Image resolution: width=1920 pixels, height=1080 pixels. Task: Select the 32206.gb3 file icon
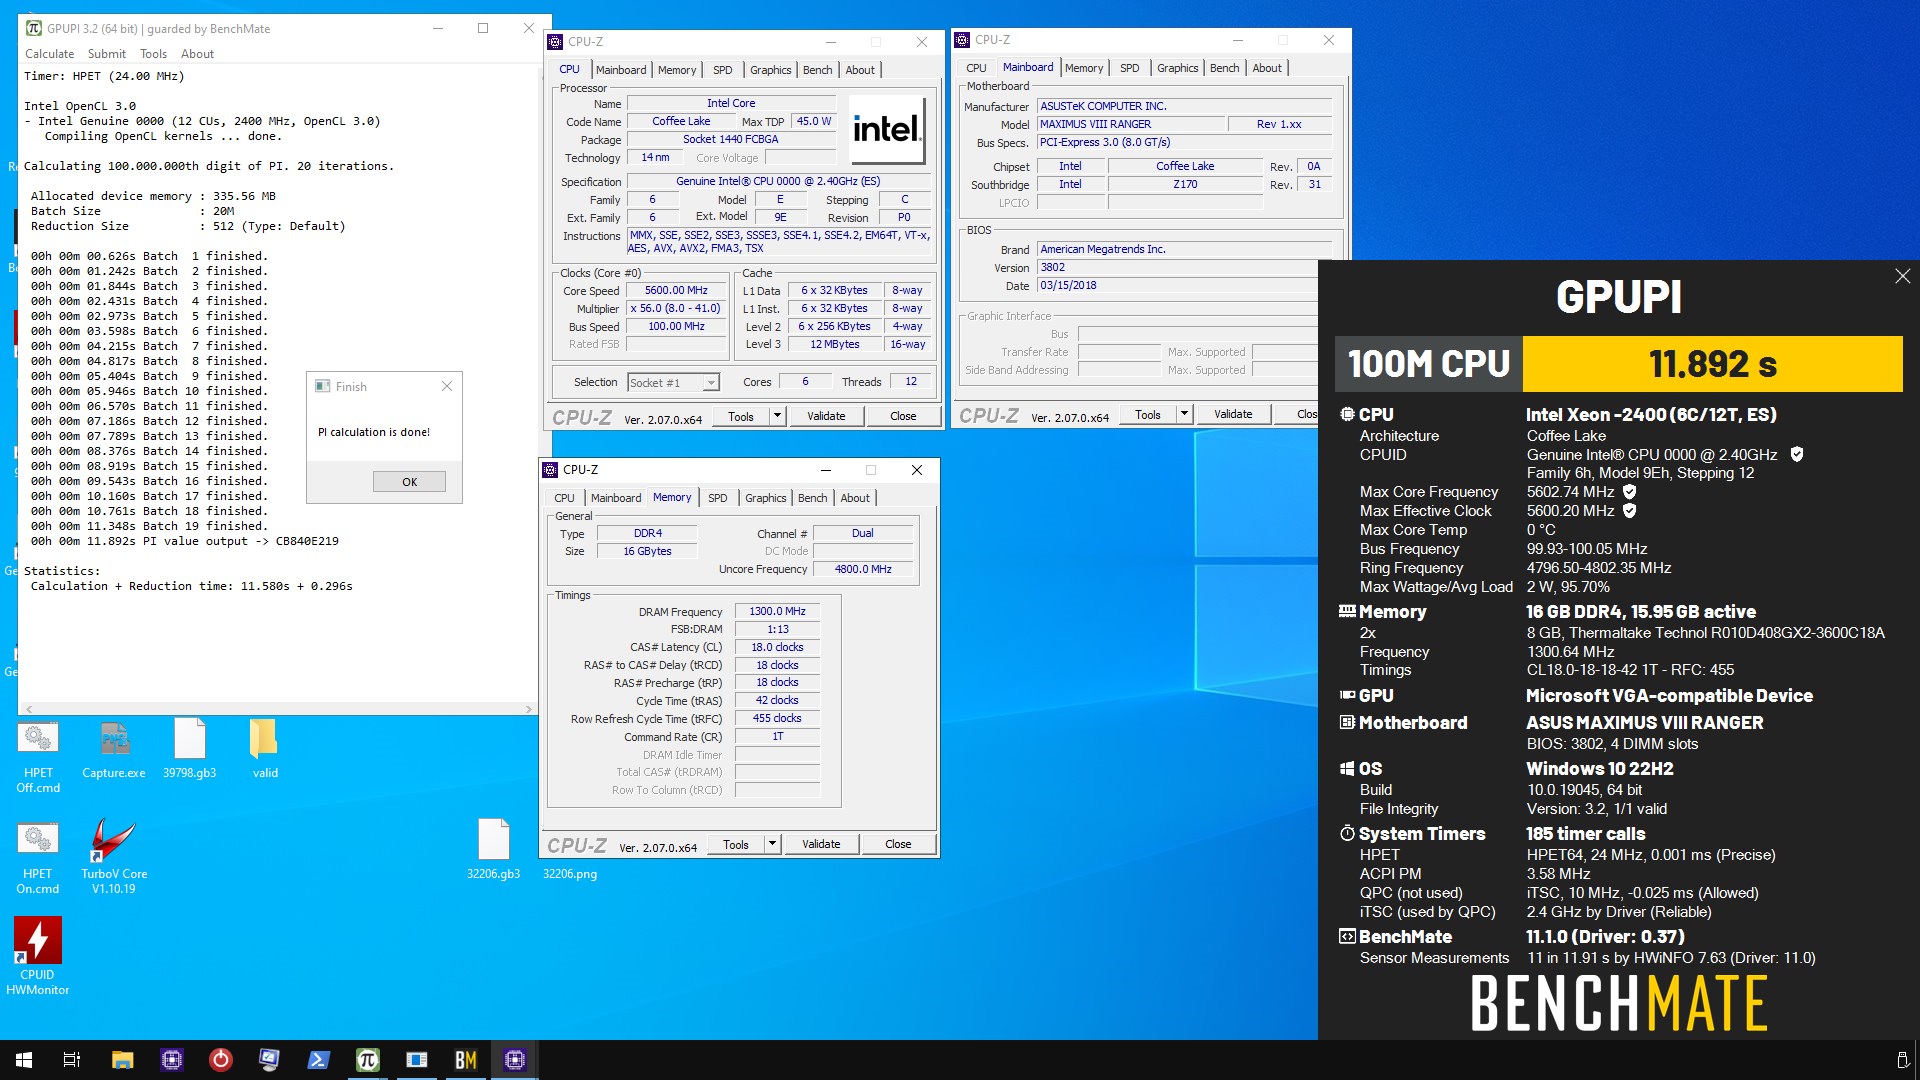click(494, 850)
